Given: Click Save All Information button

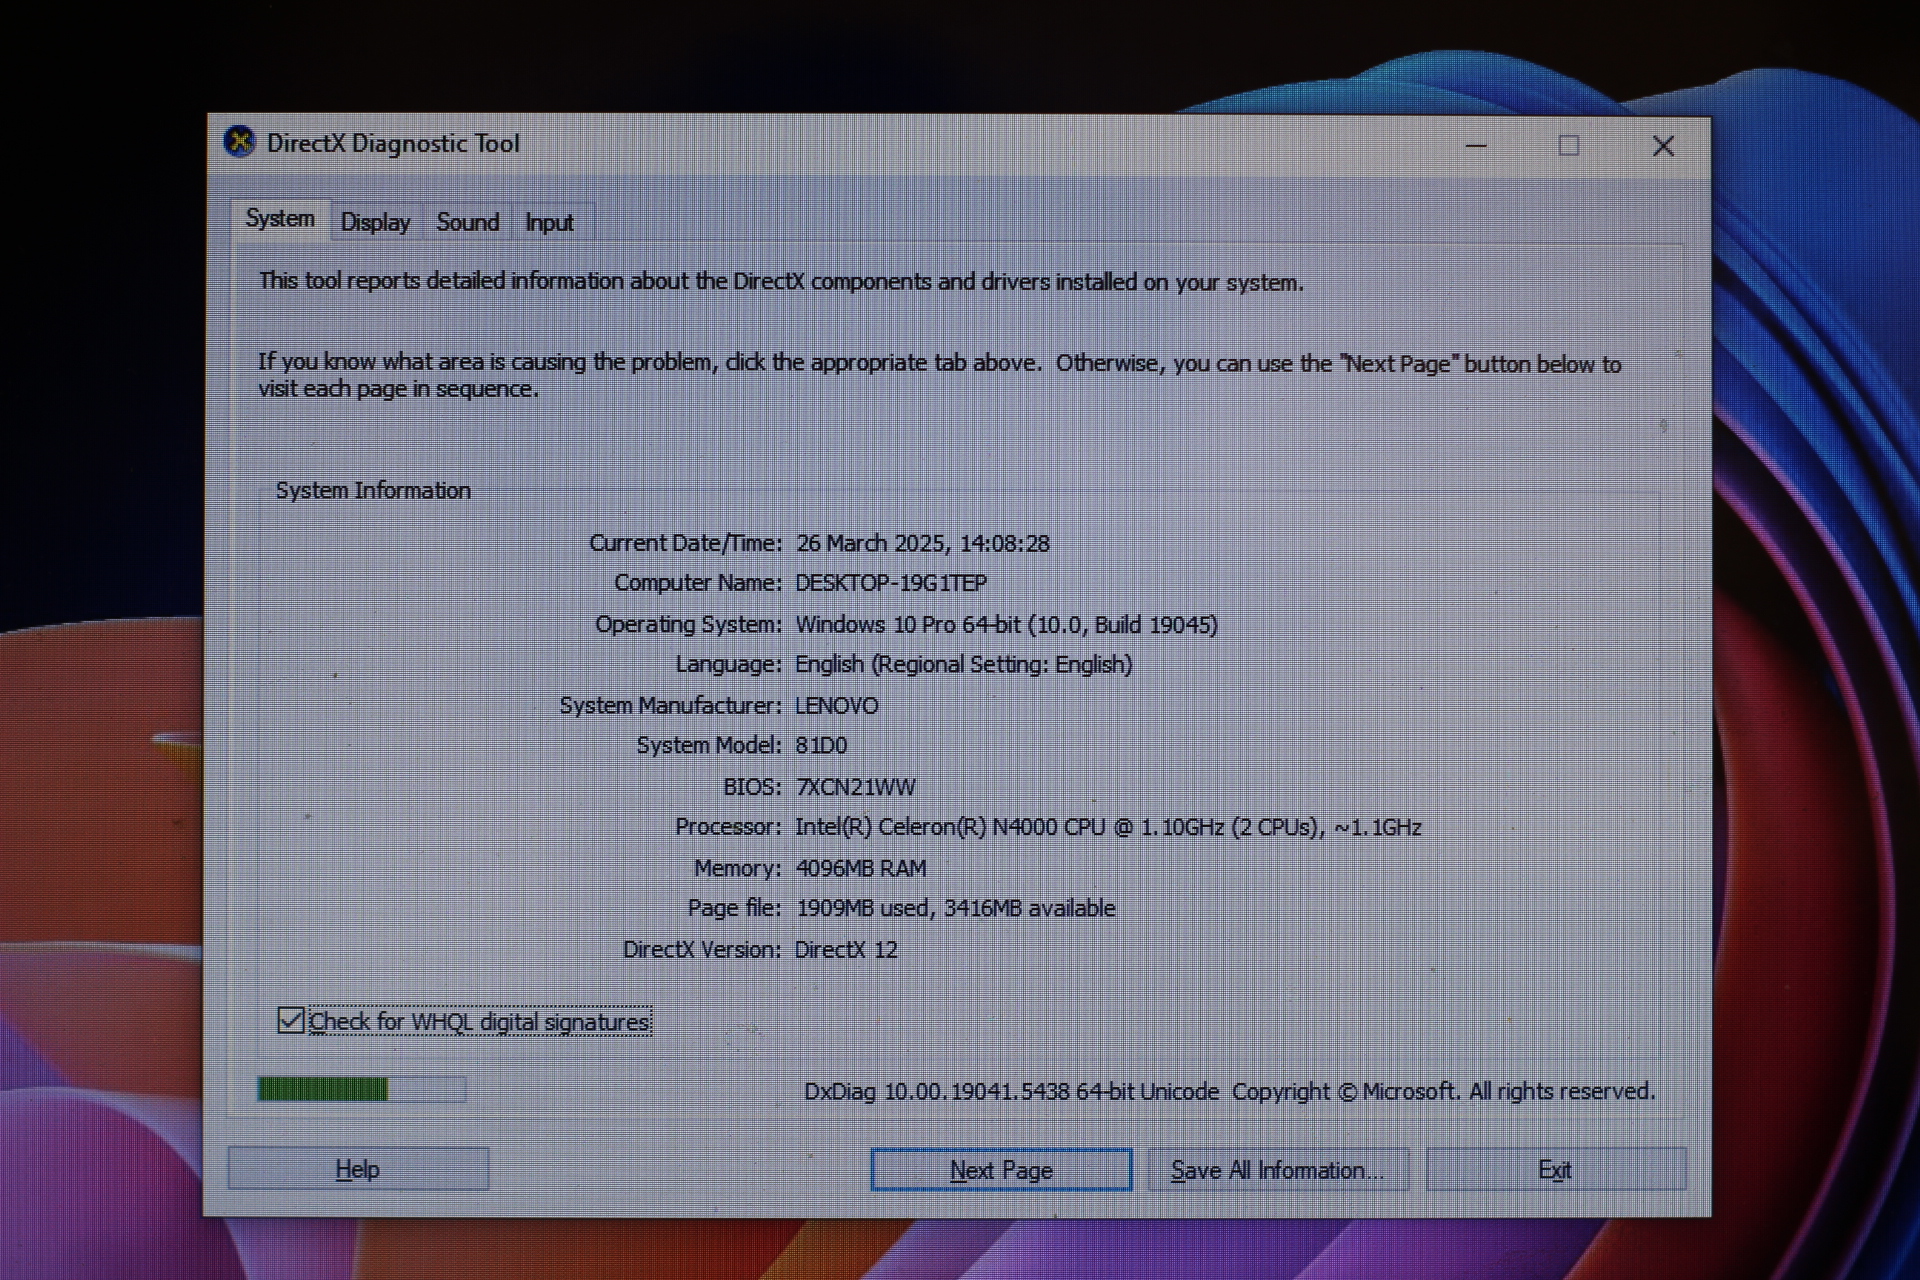Looking at the screenshot, I should [x=1277, y=1169].
